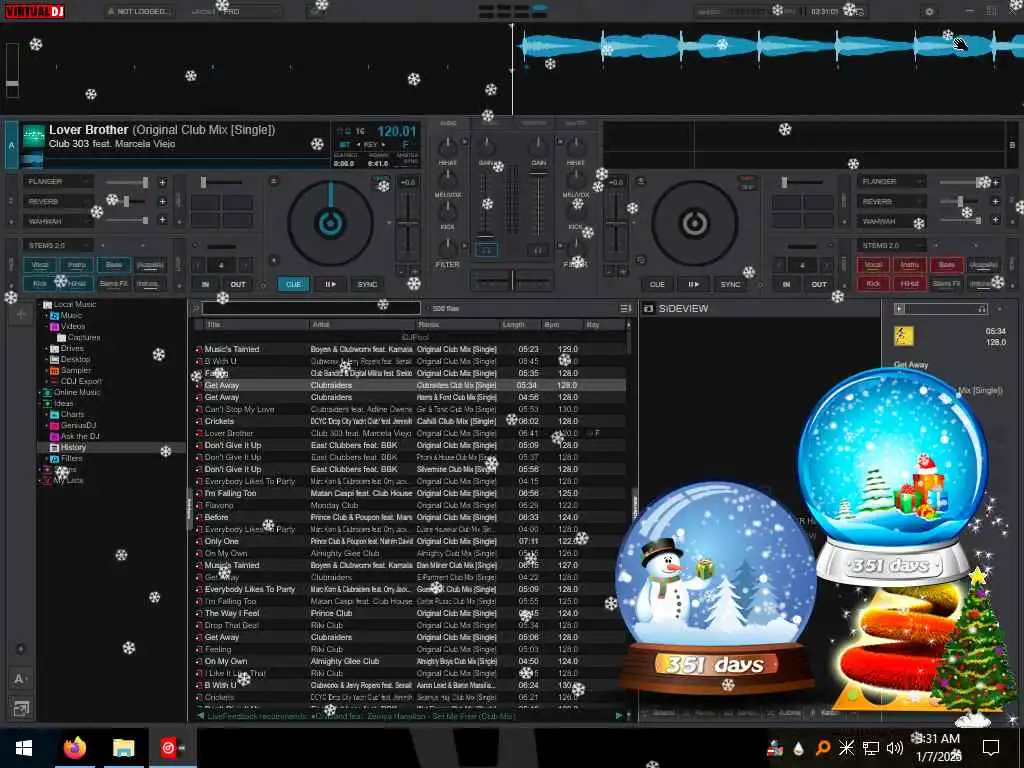Click deck B play/pause button
The height and width of the screenshot is (768, 1024).
pyautogui.click(x=694, y=284)
